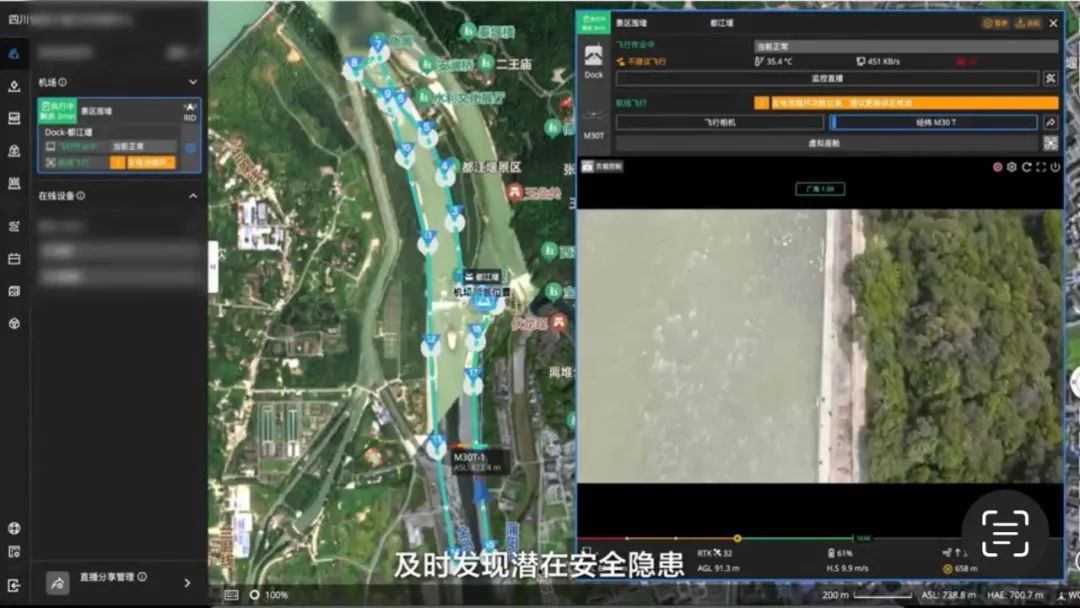The height and width of the screenshot is (608, 1080).
Task: Select the Dock tab in device panel
Action: pyautogui.click(x=594, y=61)
